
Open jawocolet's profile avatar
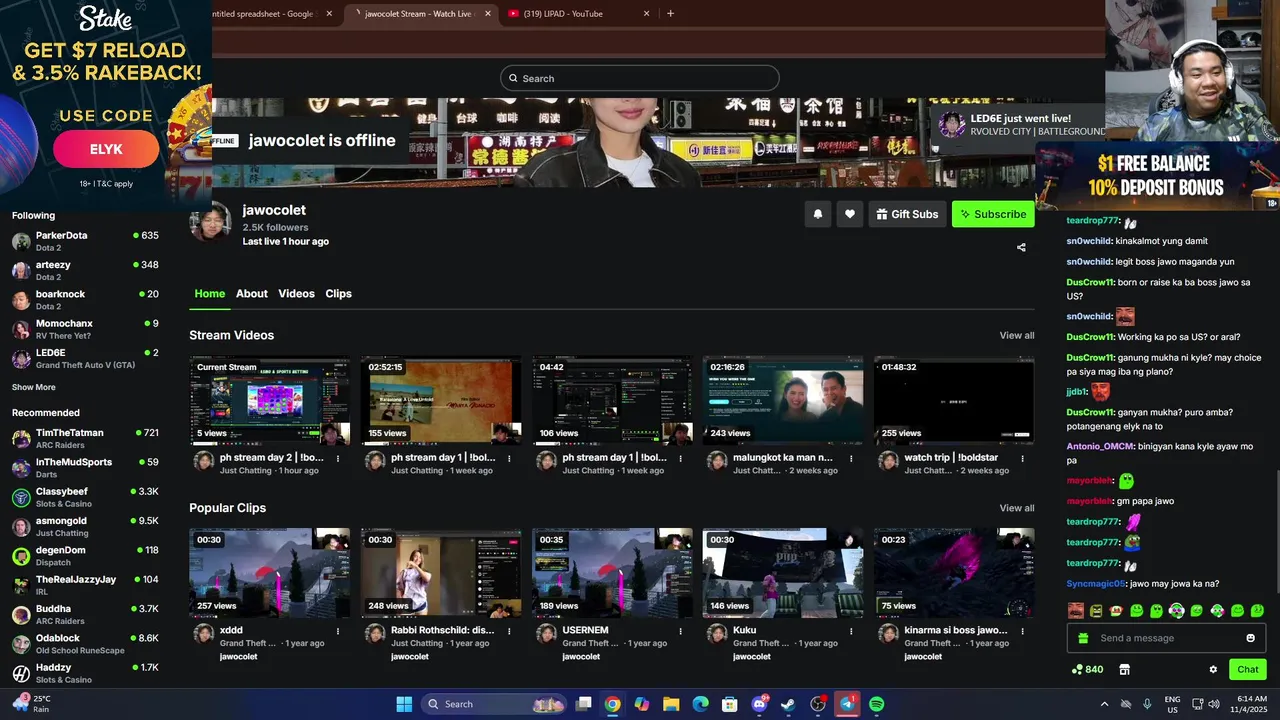[x=210, y=222]
